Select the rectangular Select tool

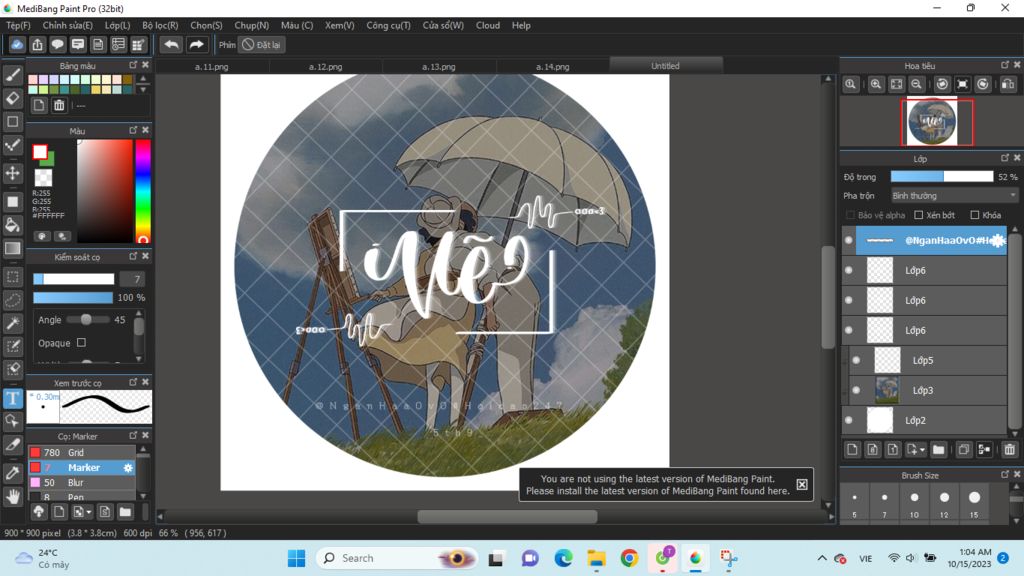[12, 277]
